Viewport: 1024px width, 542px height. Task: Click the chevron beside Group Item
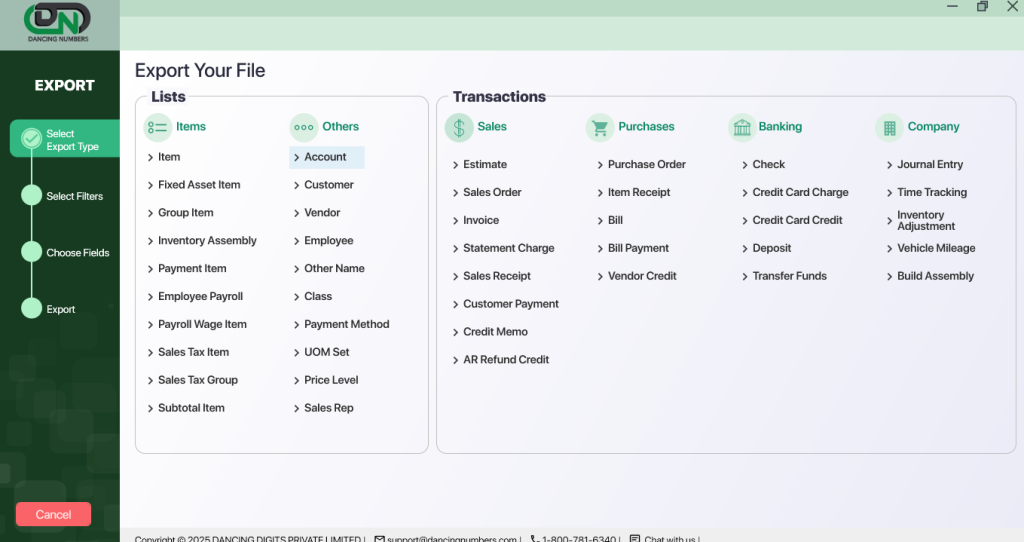[150, 214]
